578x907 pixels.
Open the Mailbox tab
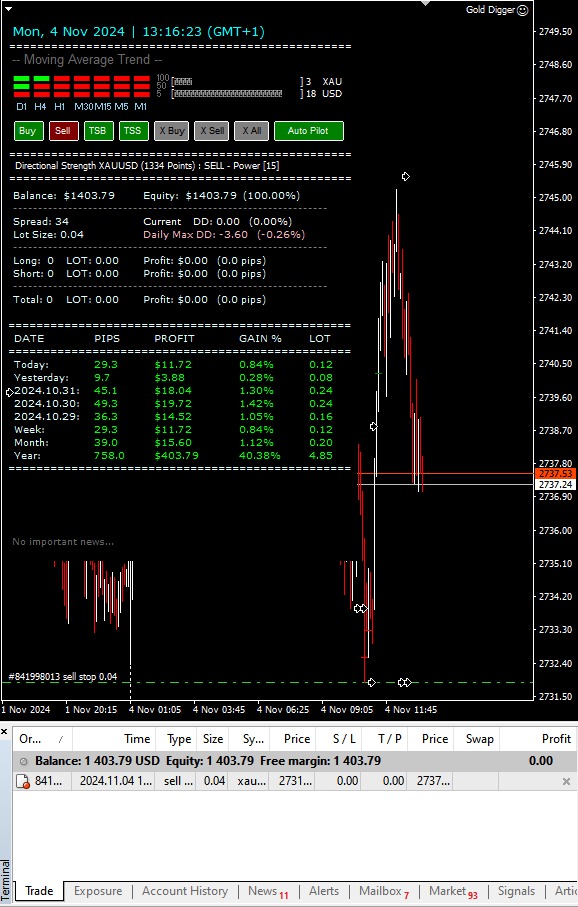coord(384,891)
